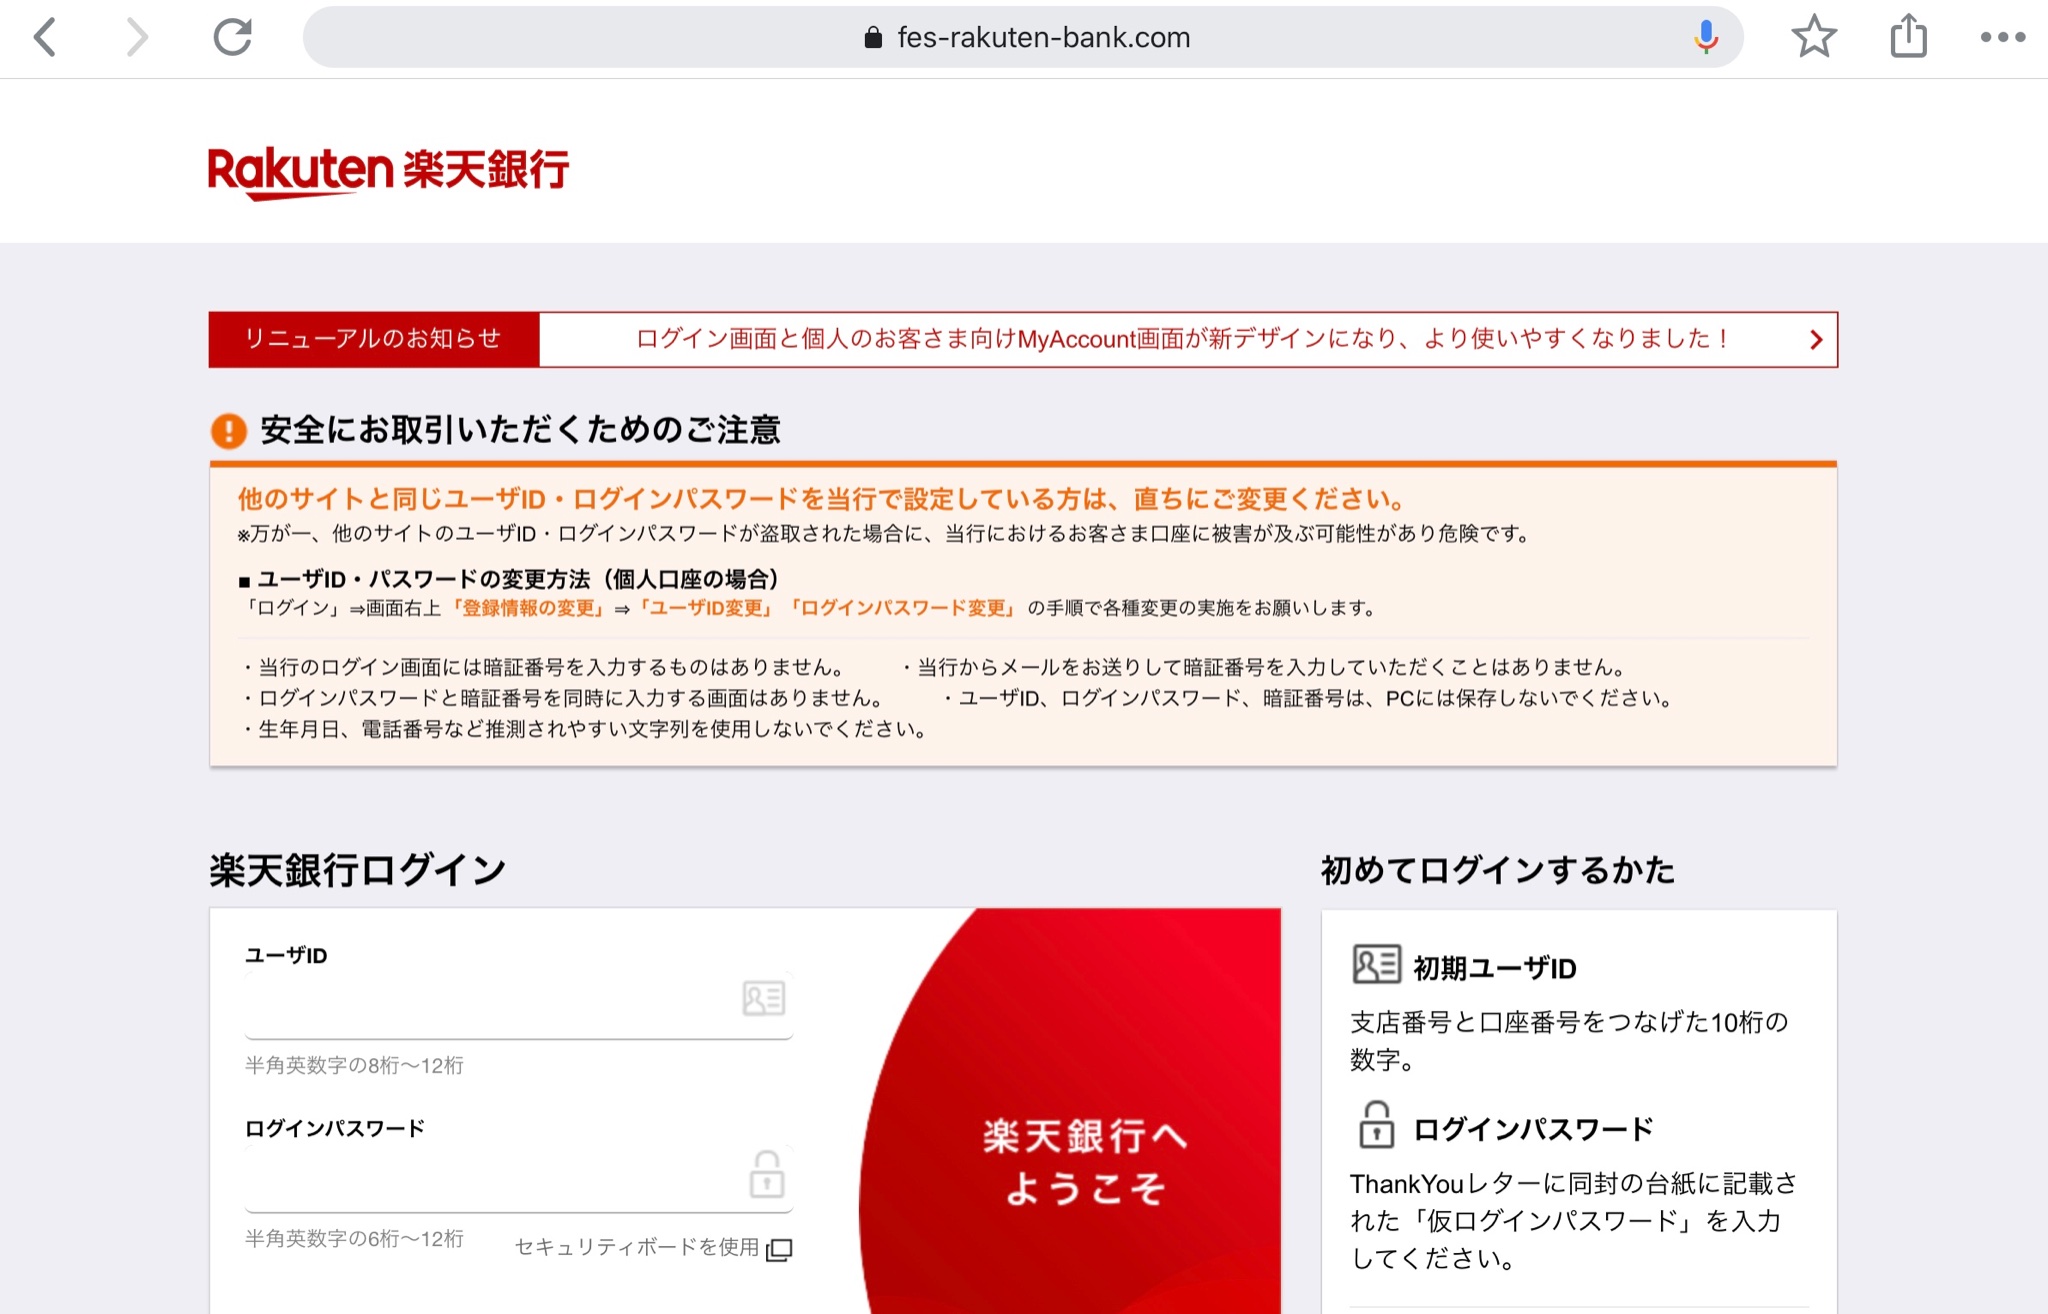Click the 「ユーザID変更」 orange text
2048x1314 pixels.
(707, 608)
